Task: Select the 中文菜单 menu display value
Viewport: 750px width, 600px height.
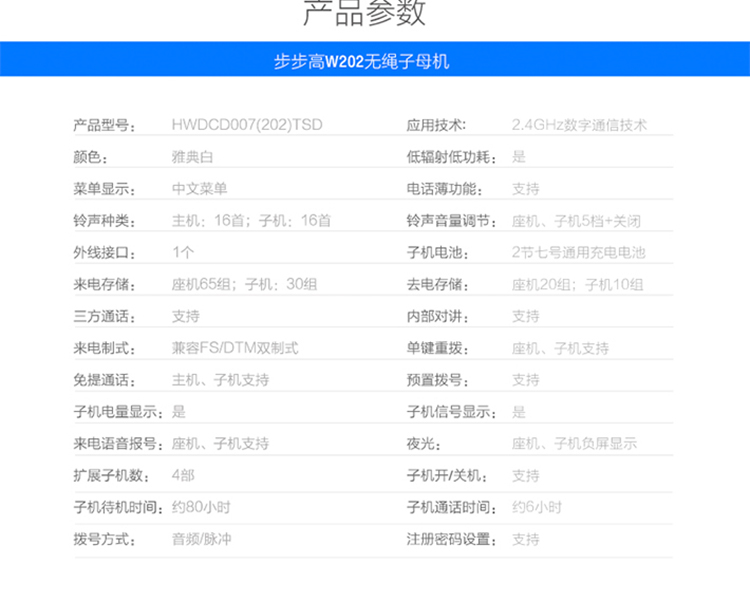Action: [x=199, y=189]
